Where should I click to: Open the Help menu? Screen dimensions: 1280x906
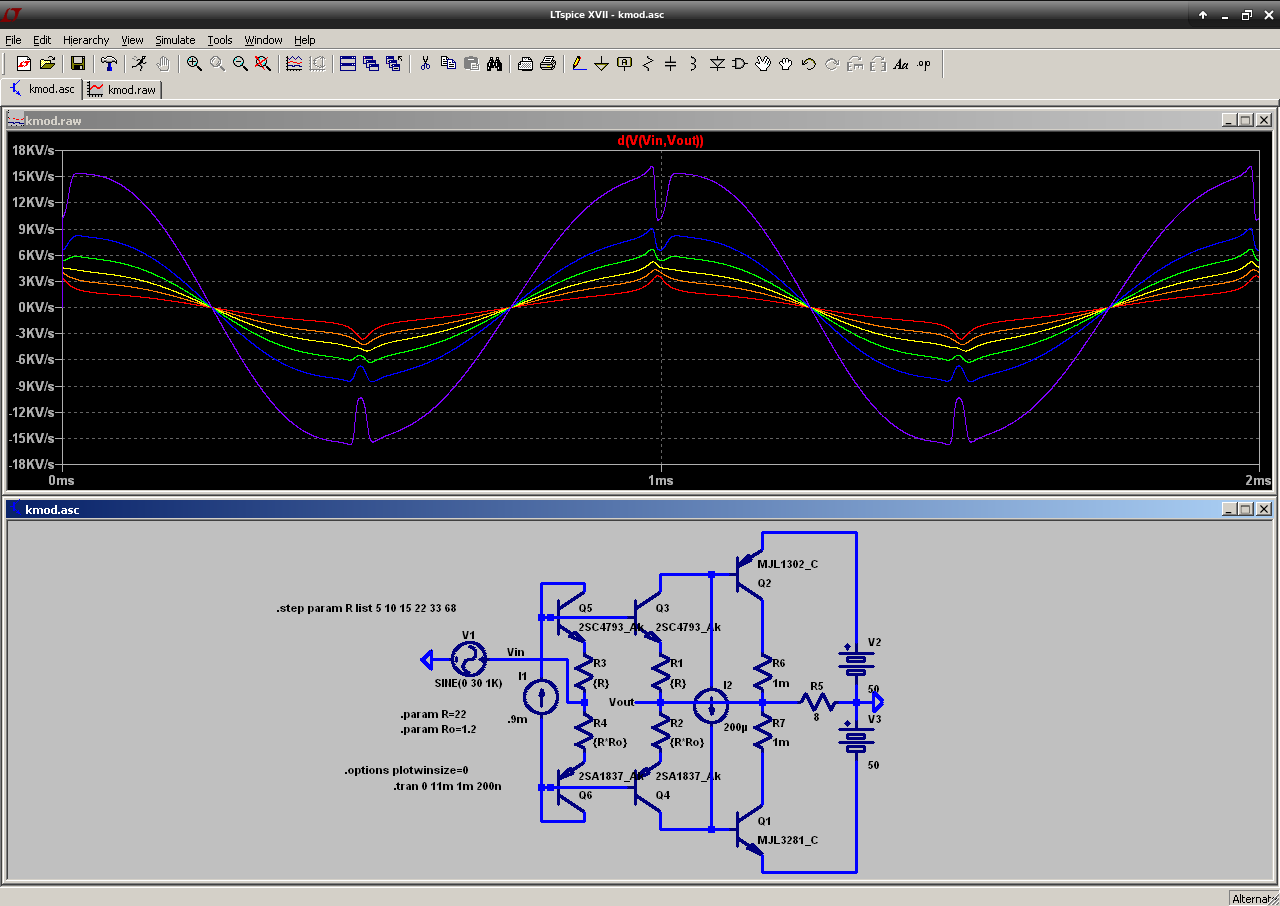point(305,40)
